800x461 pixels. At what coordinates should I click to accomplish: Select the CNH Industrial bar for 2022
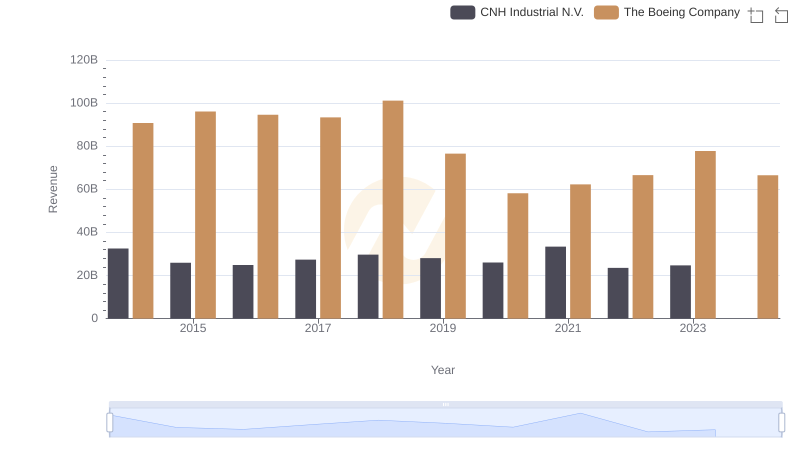pos(618,293)
